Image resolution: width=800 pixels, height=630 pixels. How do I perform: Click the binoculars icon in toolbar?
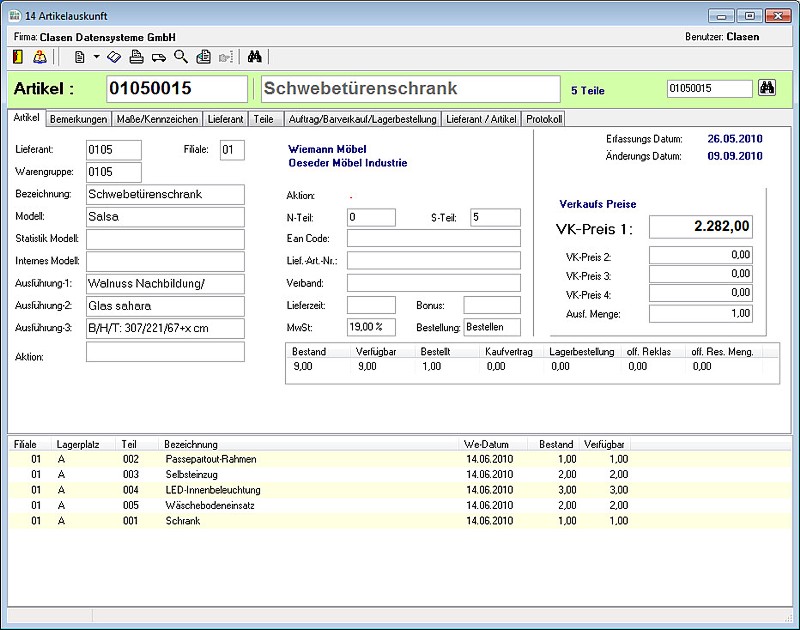point(254,57)
